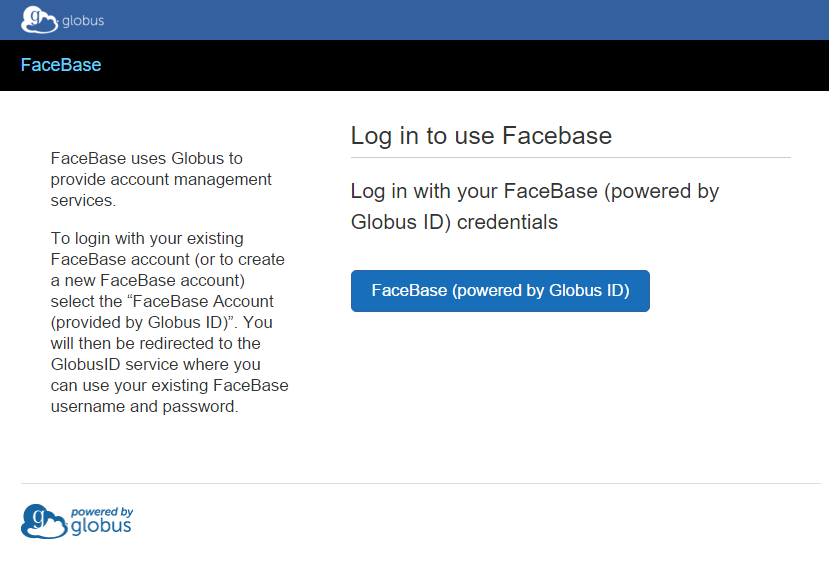Click the Globus cloud logo in the header
Screen dimensions: 829x571
tap(39, 20)
